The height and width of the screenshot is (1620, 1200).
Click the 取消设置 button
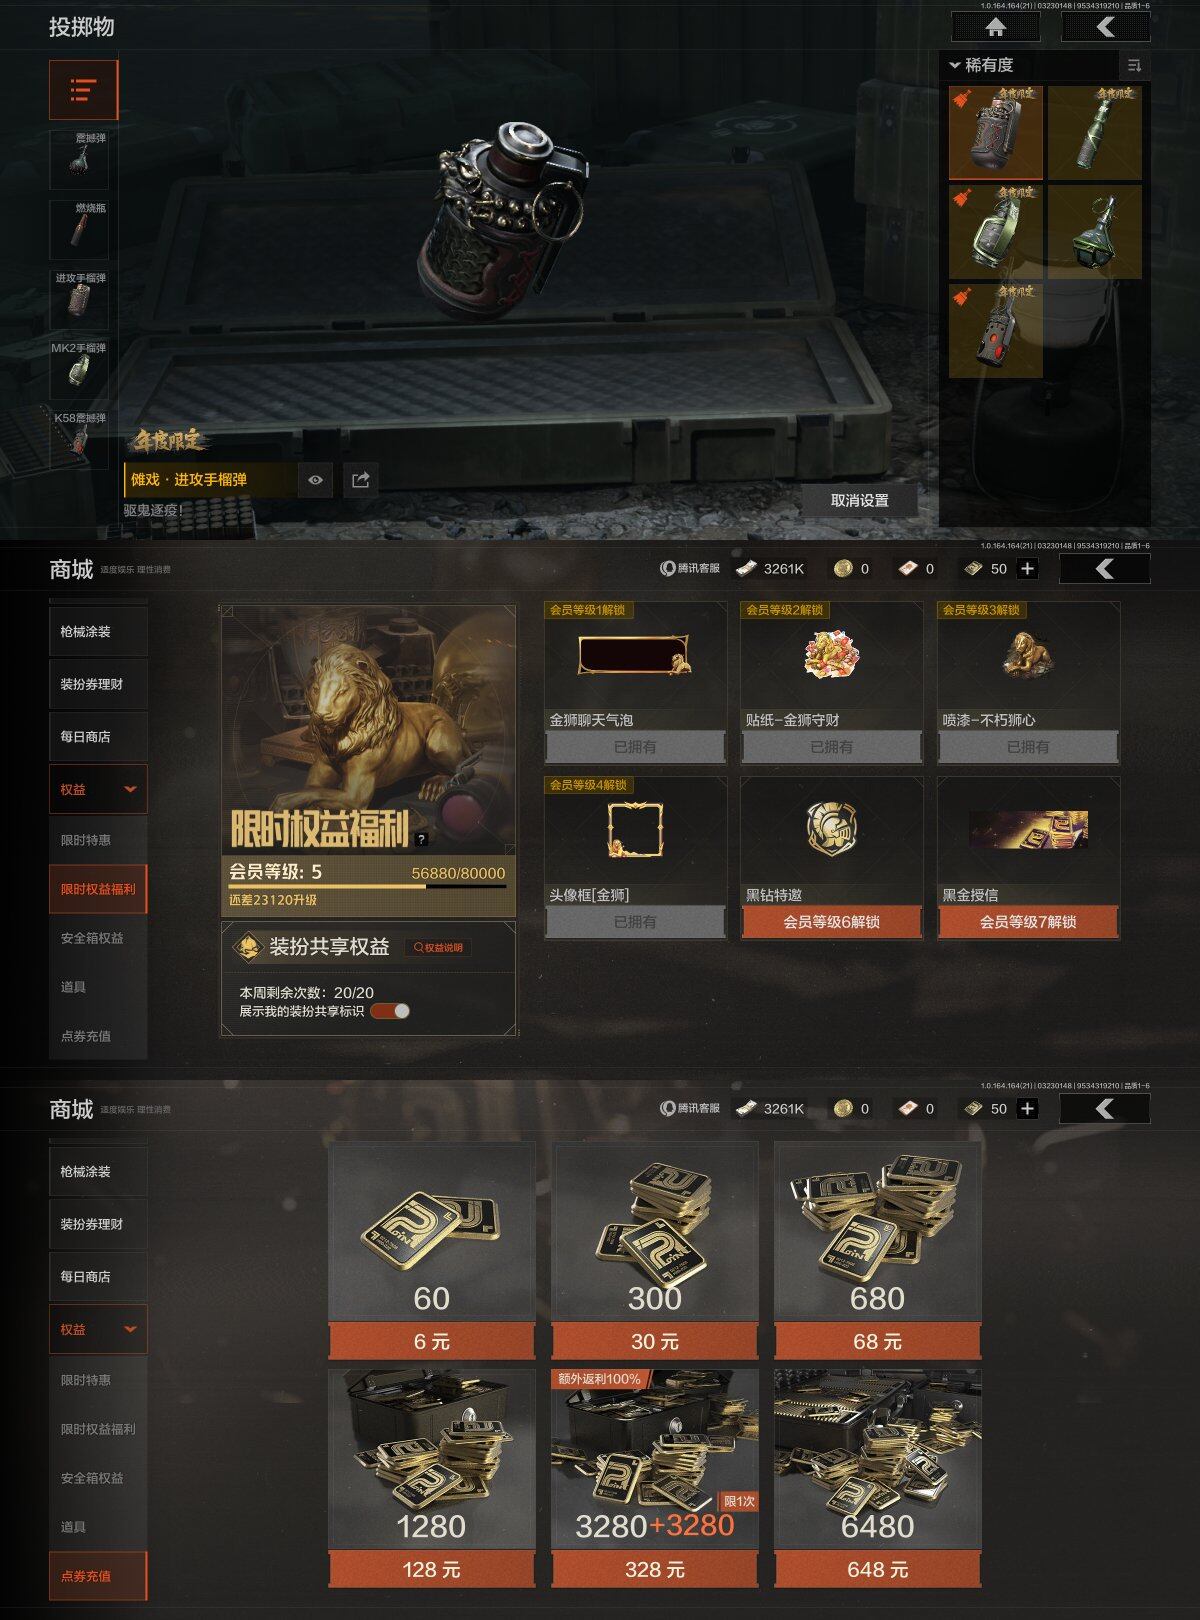coord(860,500)
